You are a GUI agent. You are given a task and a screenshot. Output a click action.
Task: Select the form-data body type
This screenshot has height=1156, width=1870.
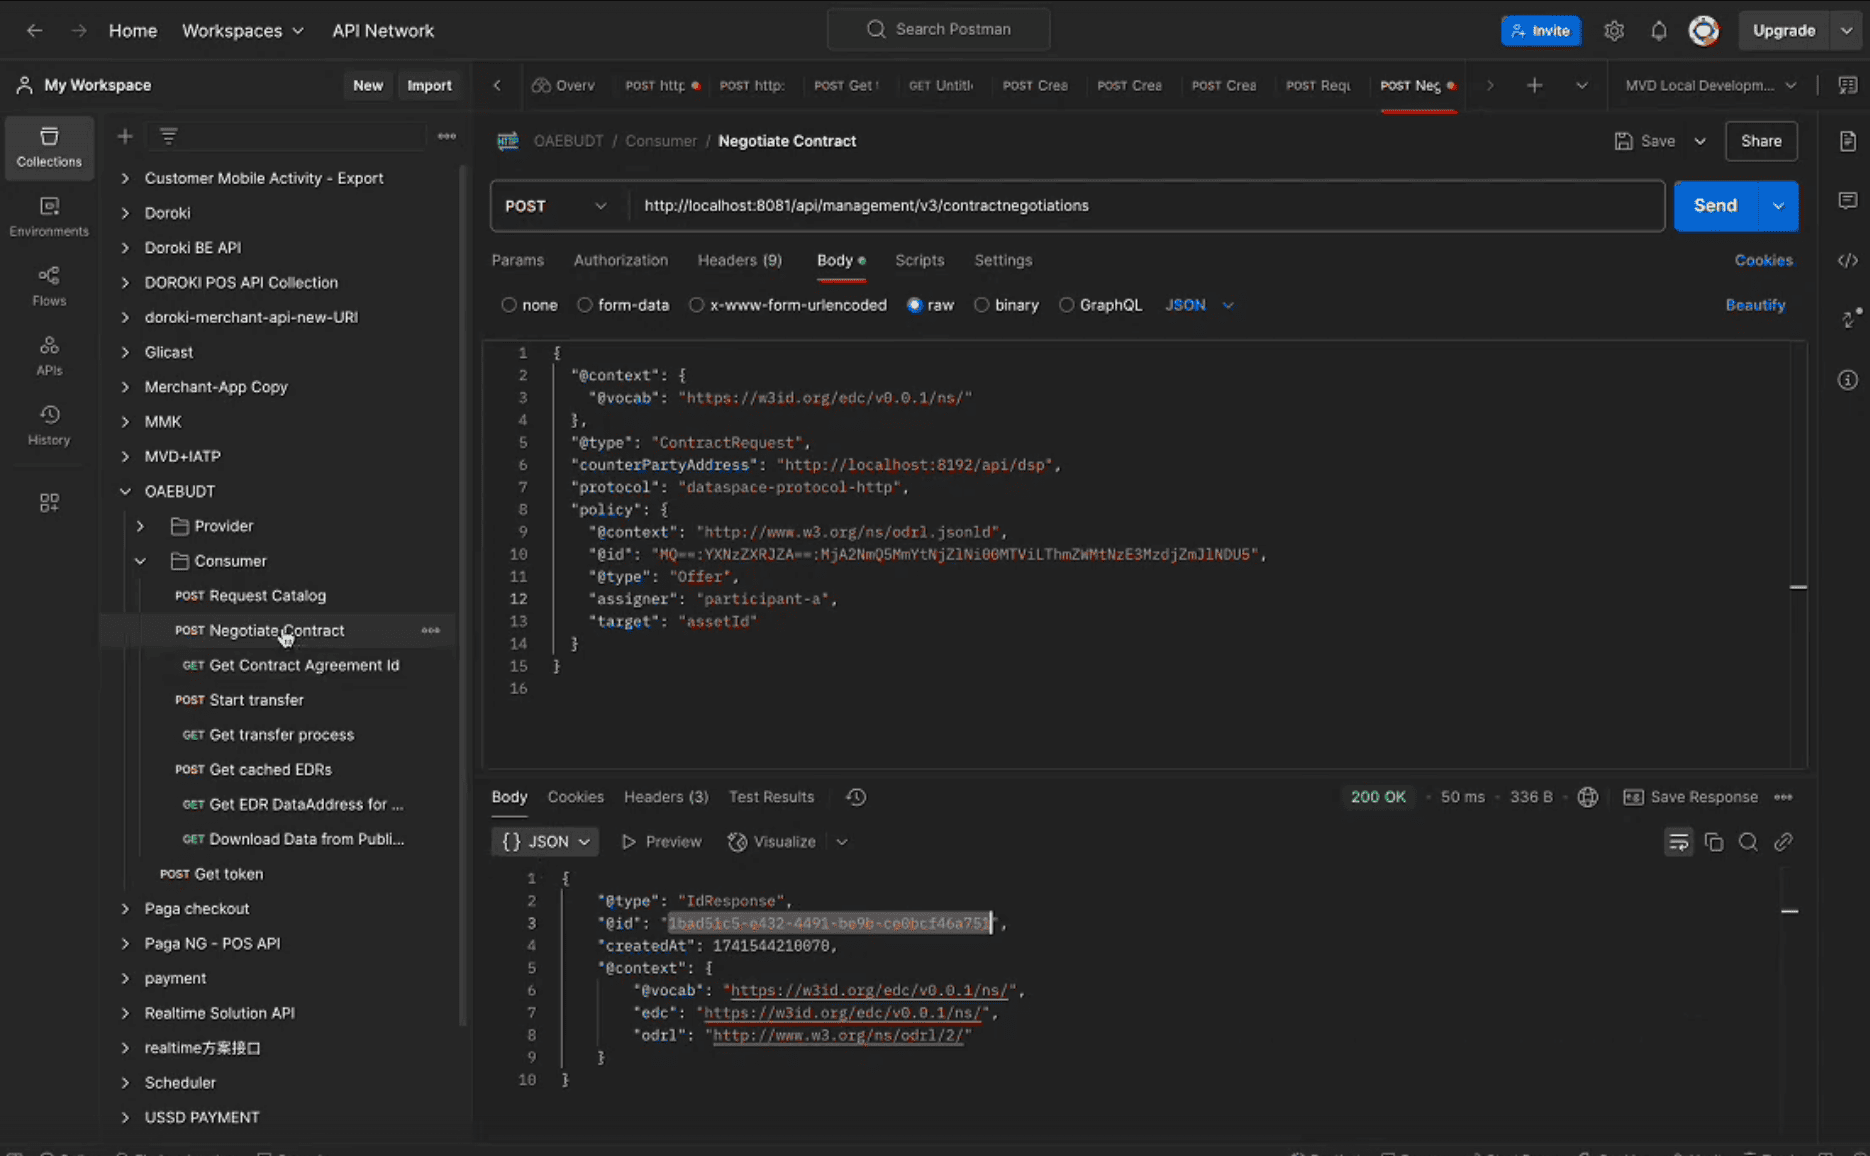click(x=585, y=305)
